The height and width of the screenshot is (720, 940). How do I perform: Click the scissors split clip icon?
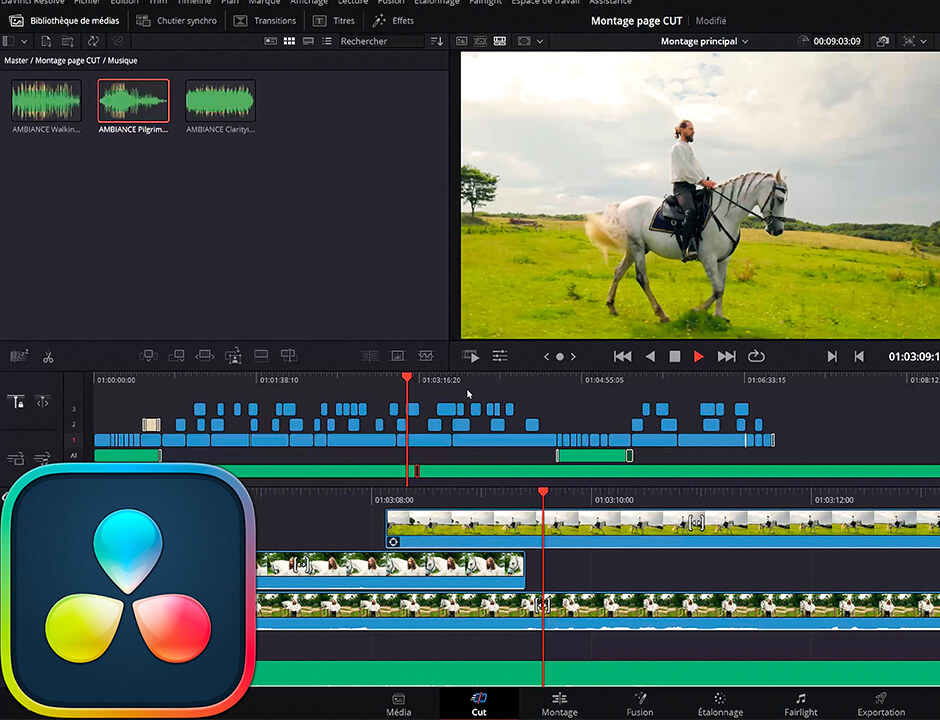click(x=47, y=356)
